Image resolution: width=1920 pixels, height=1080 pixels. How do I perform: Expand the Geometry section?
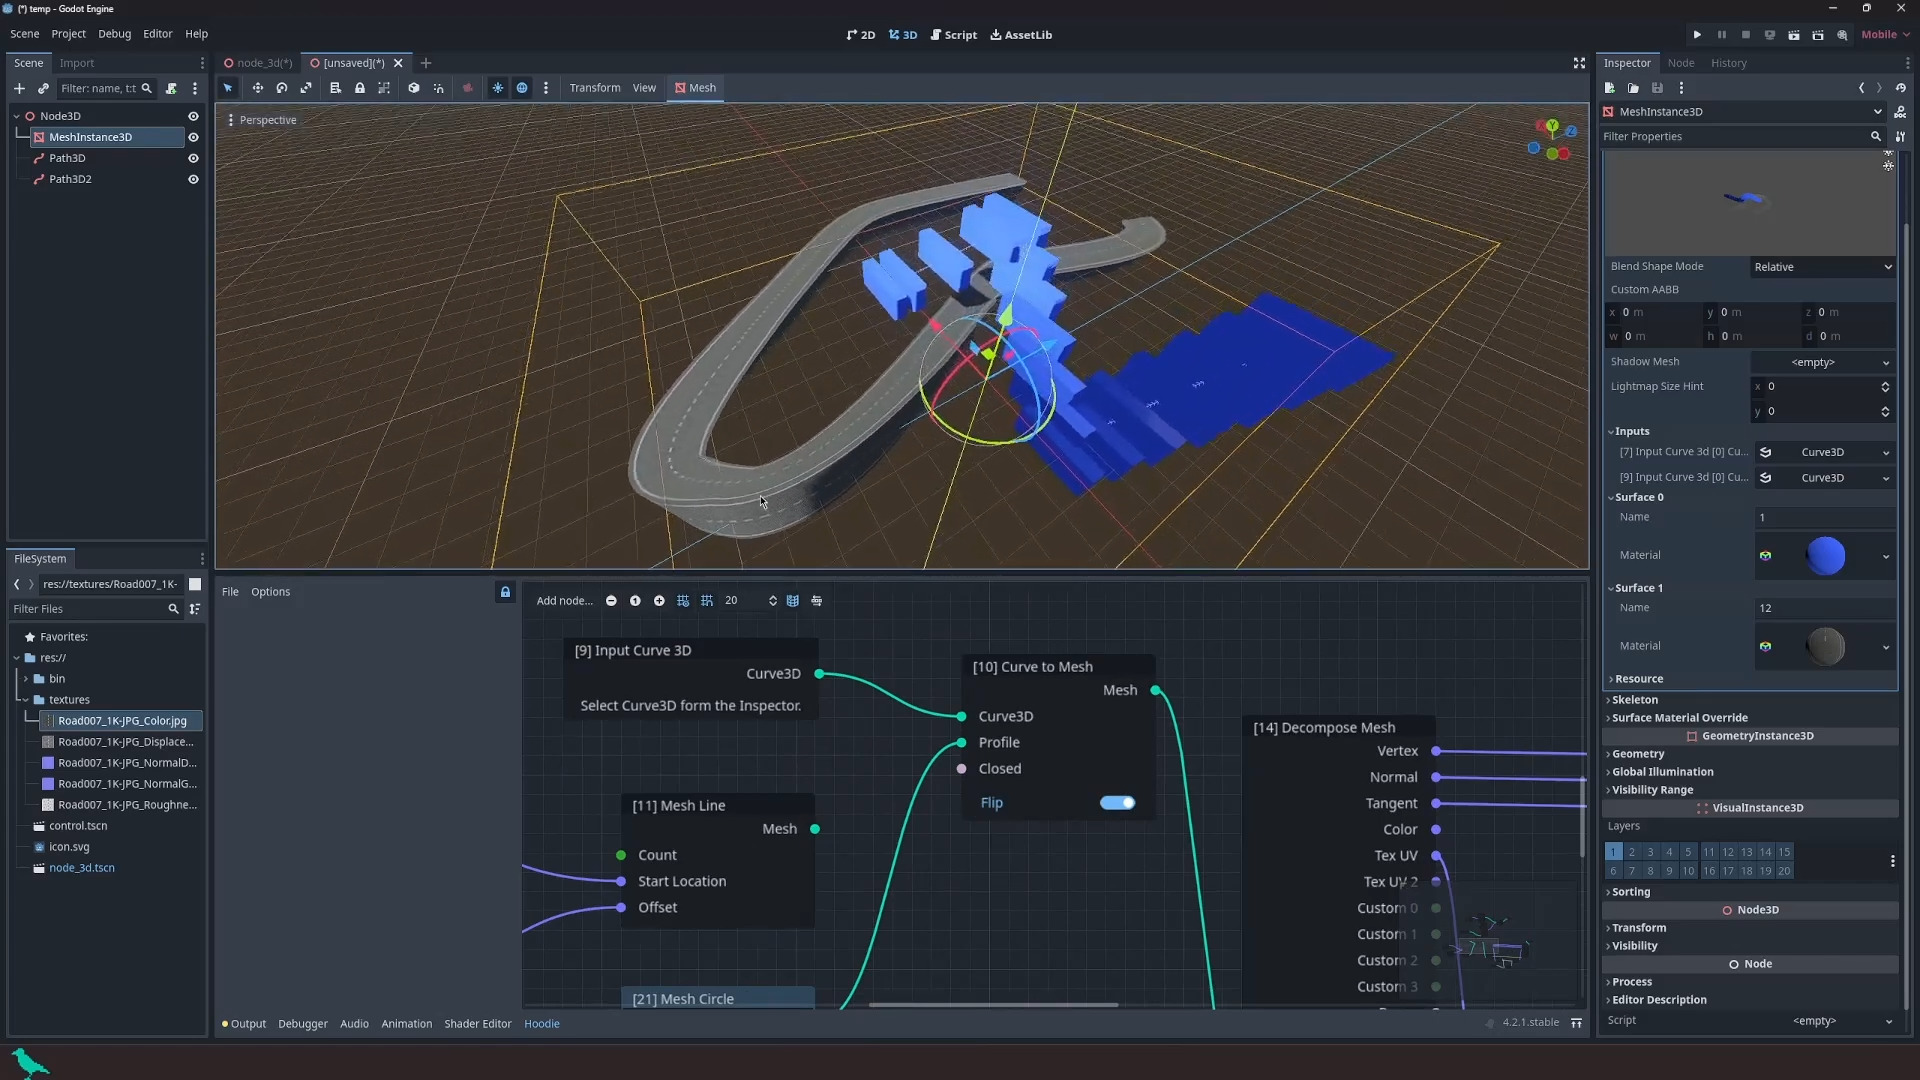coord(1638,754)
